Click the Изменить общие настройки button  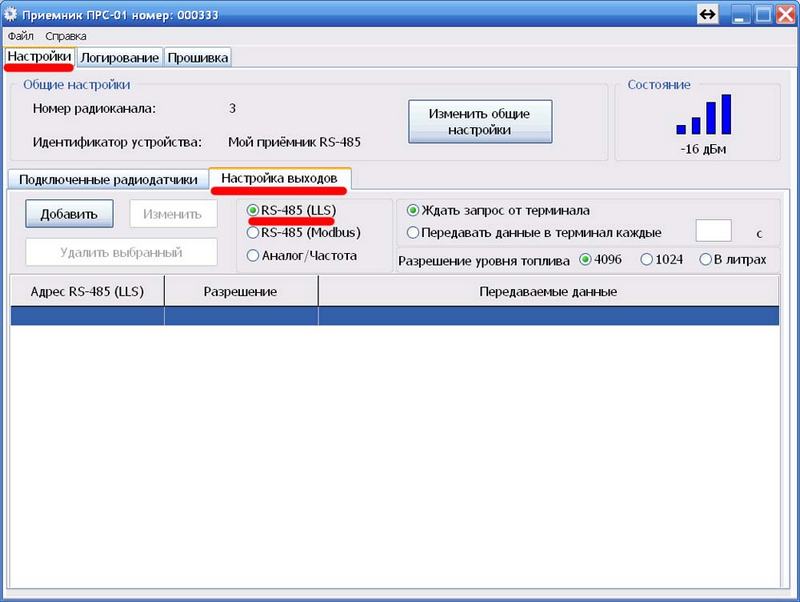coord(480,121)
